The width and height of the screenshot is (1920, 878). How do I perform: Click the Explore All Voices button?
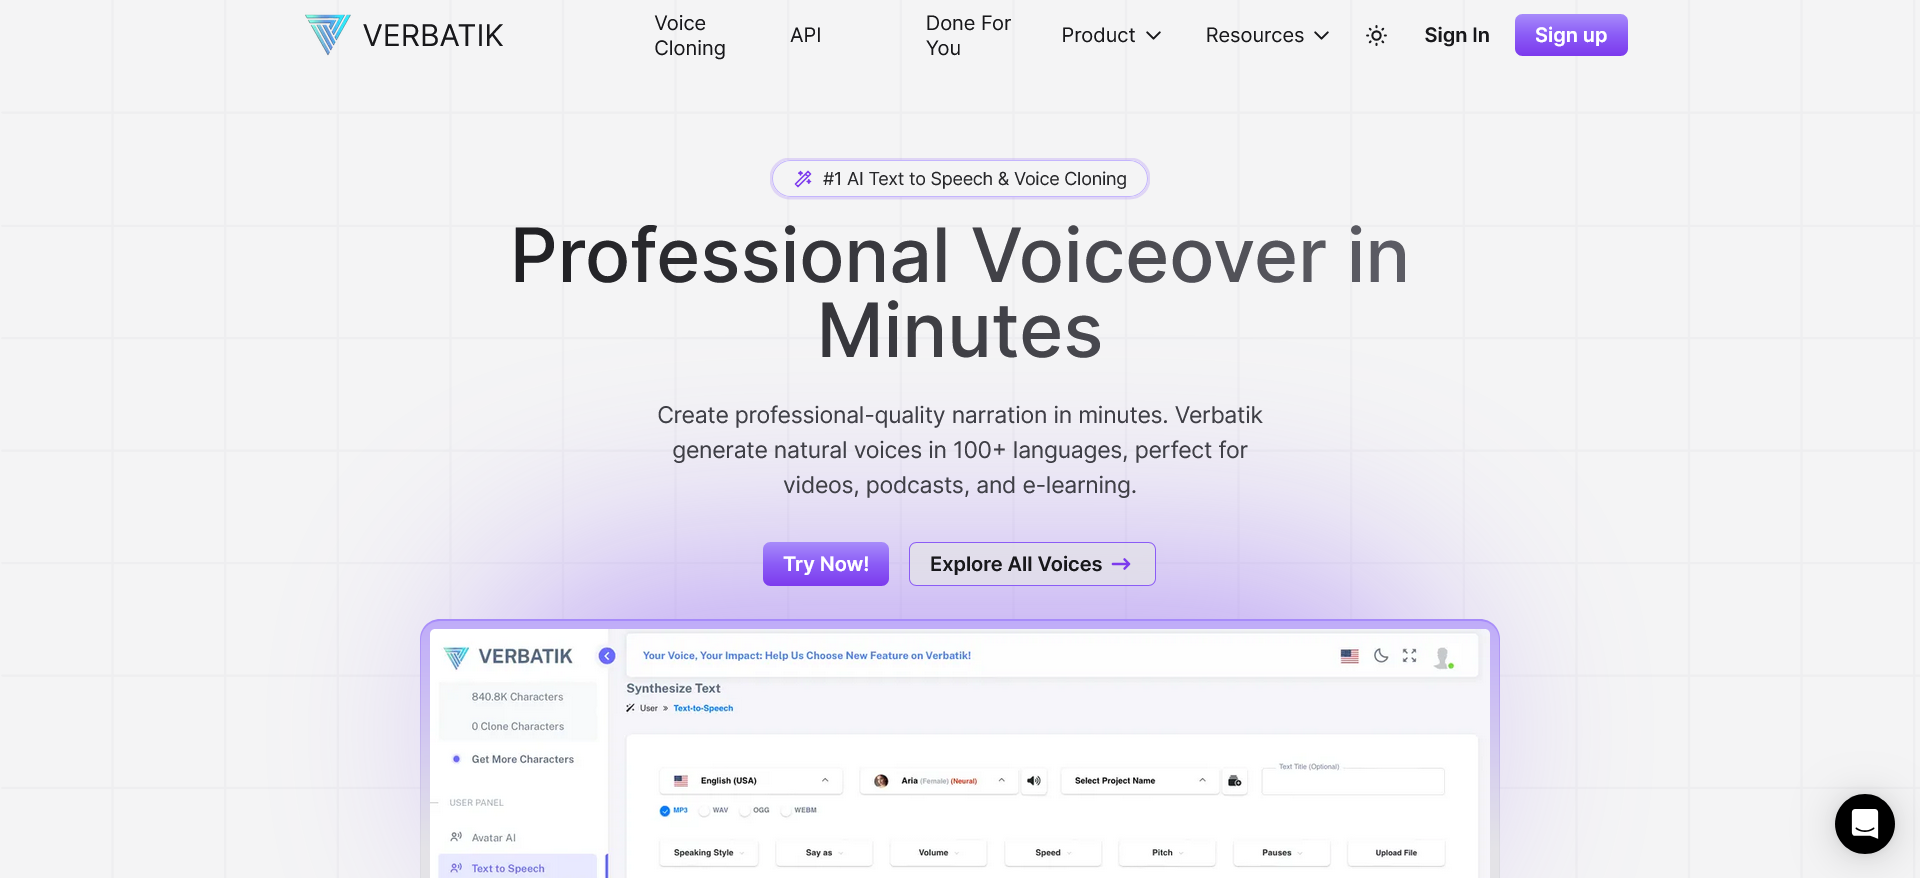(1032, 564)
